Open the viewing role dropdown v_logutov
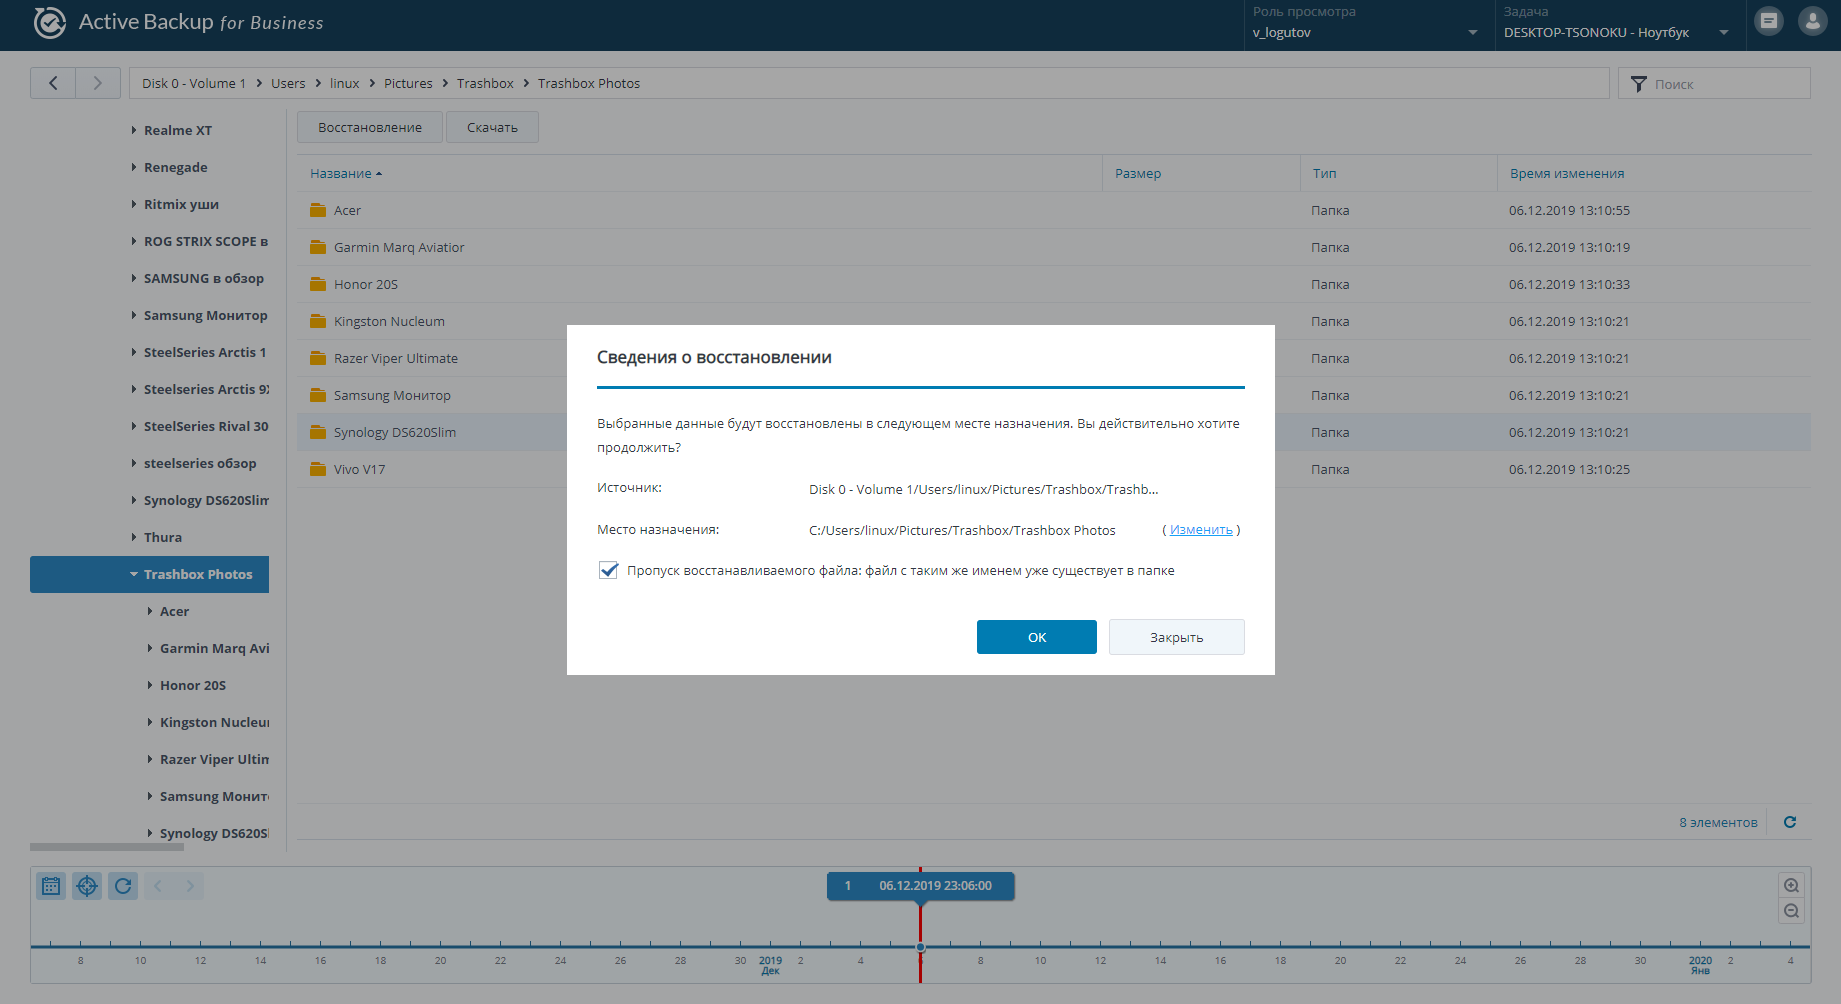 pos(1365,32)
